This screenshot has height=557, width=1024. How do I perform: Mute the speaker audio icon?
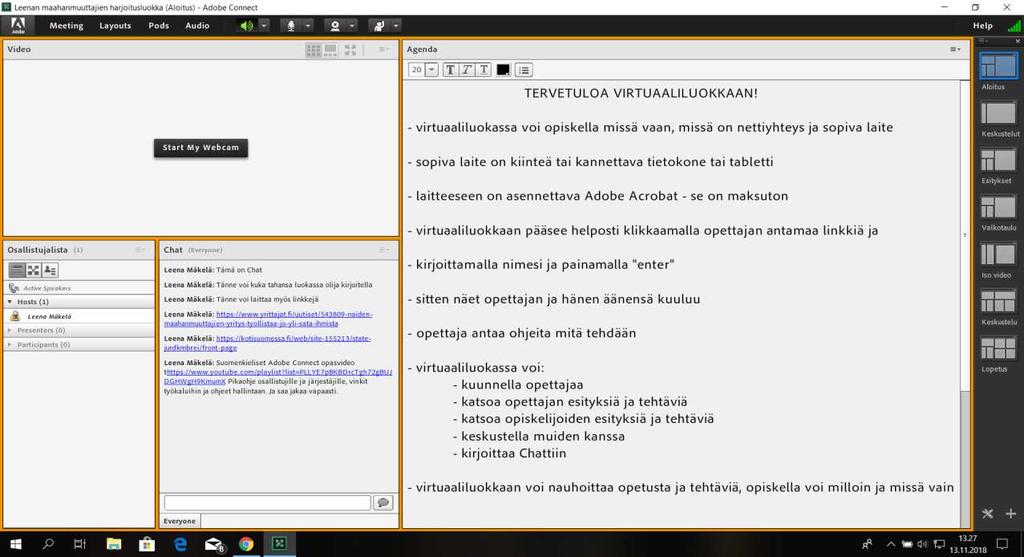point(247,25)
